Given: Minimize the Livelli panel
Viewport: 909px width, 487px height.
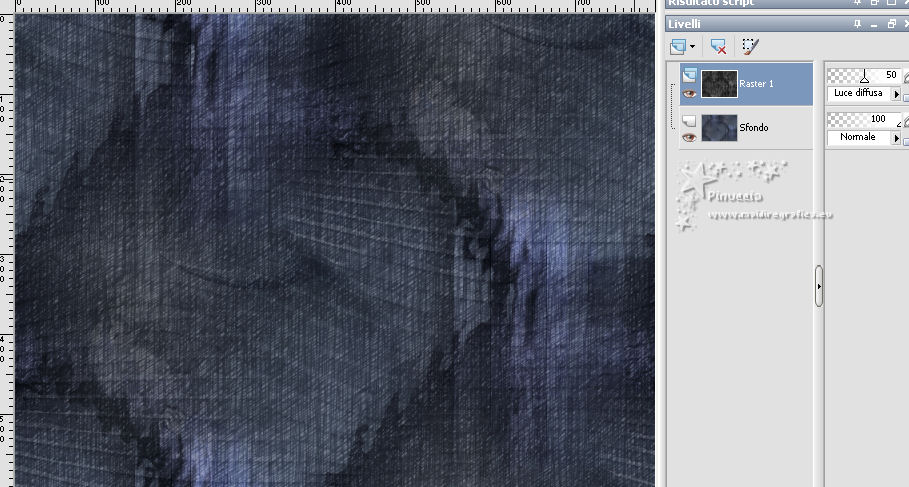Looking at the screenshot, I should pos(874,24).
